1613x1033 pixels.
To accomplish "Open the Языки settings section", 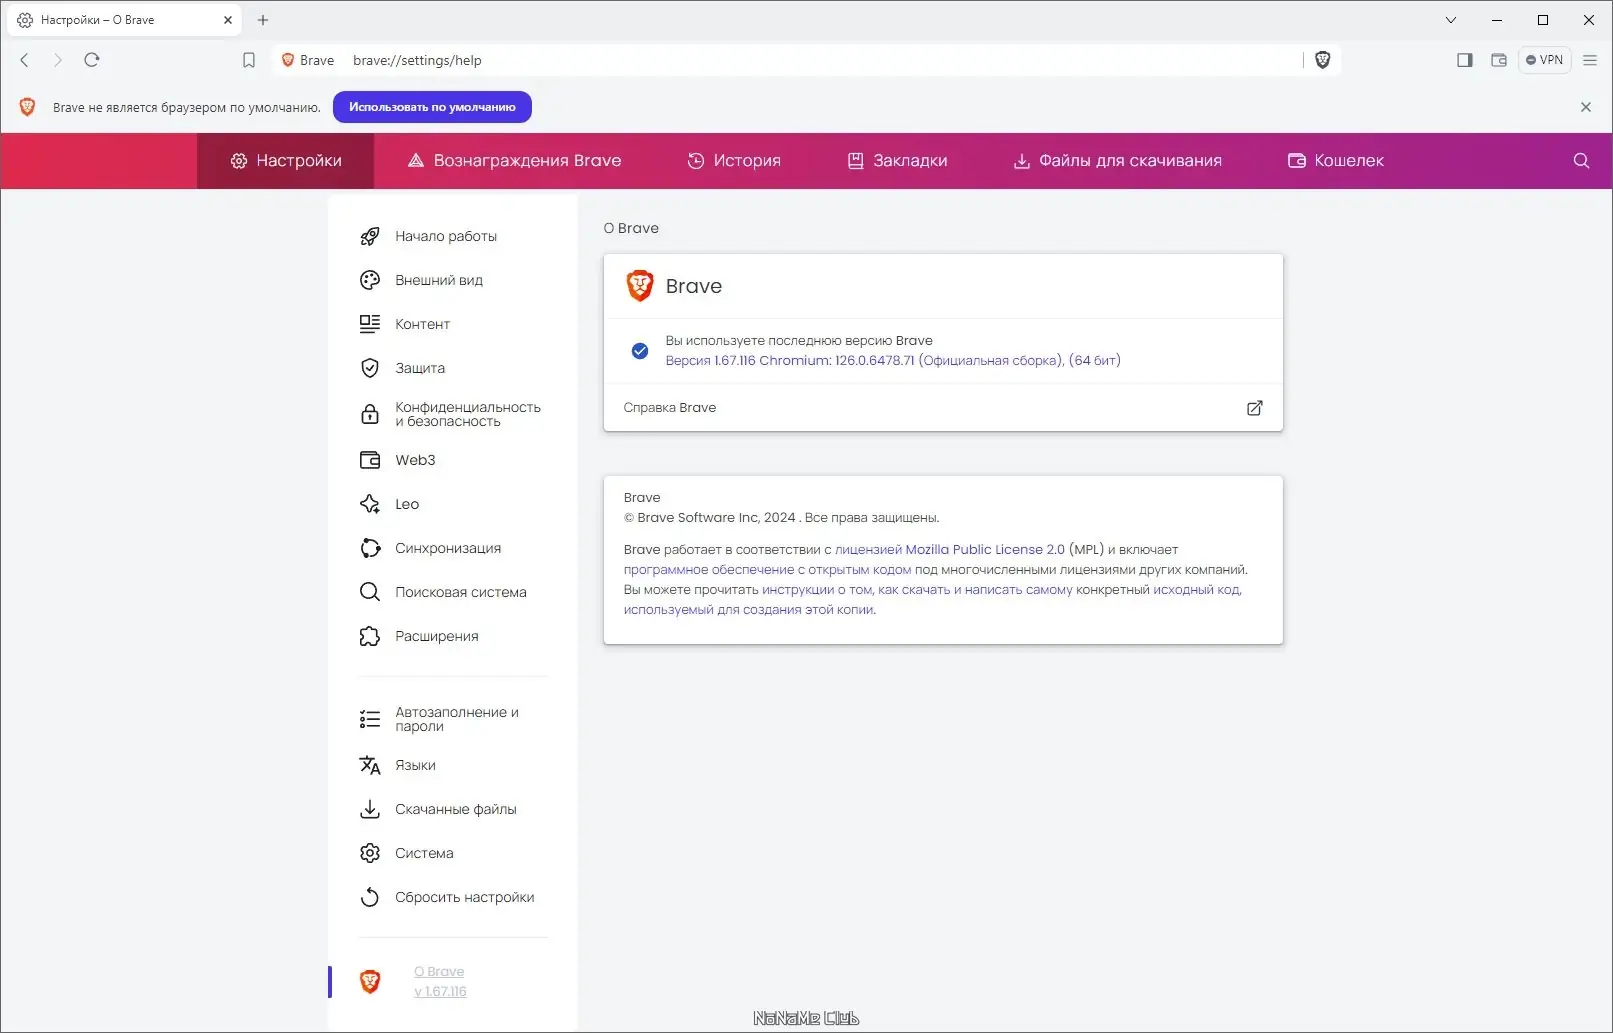I will tap(415, 765).
